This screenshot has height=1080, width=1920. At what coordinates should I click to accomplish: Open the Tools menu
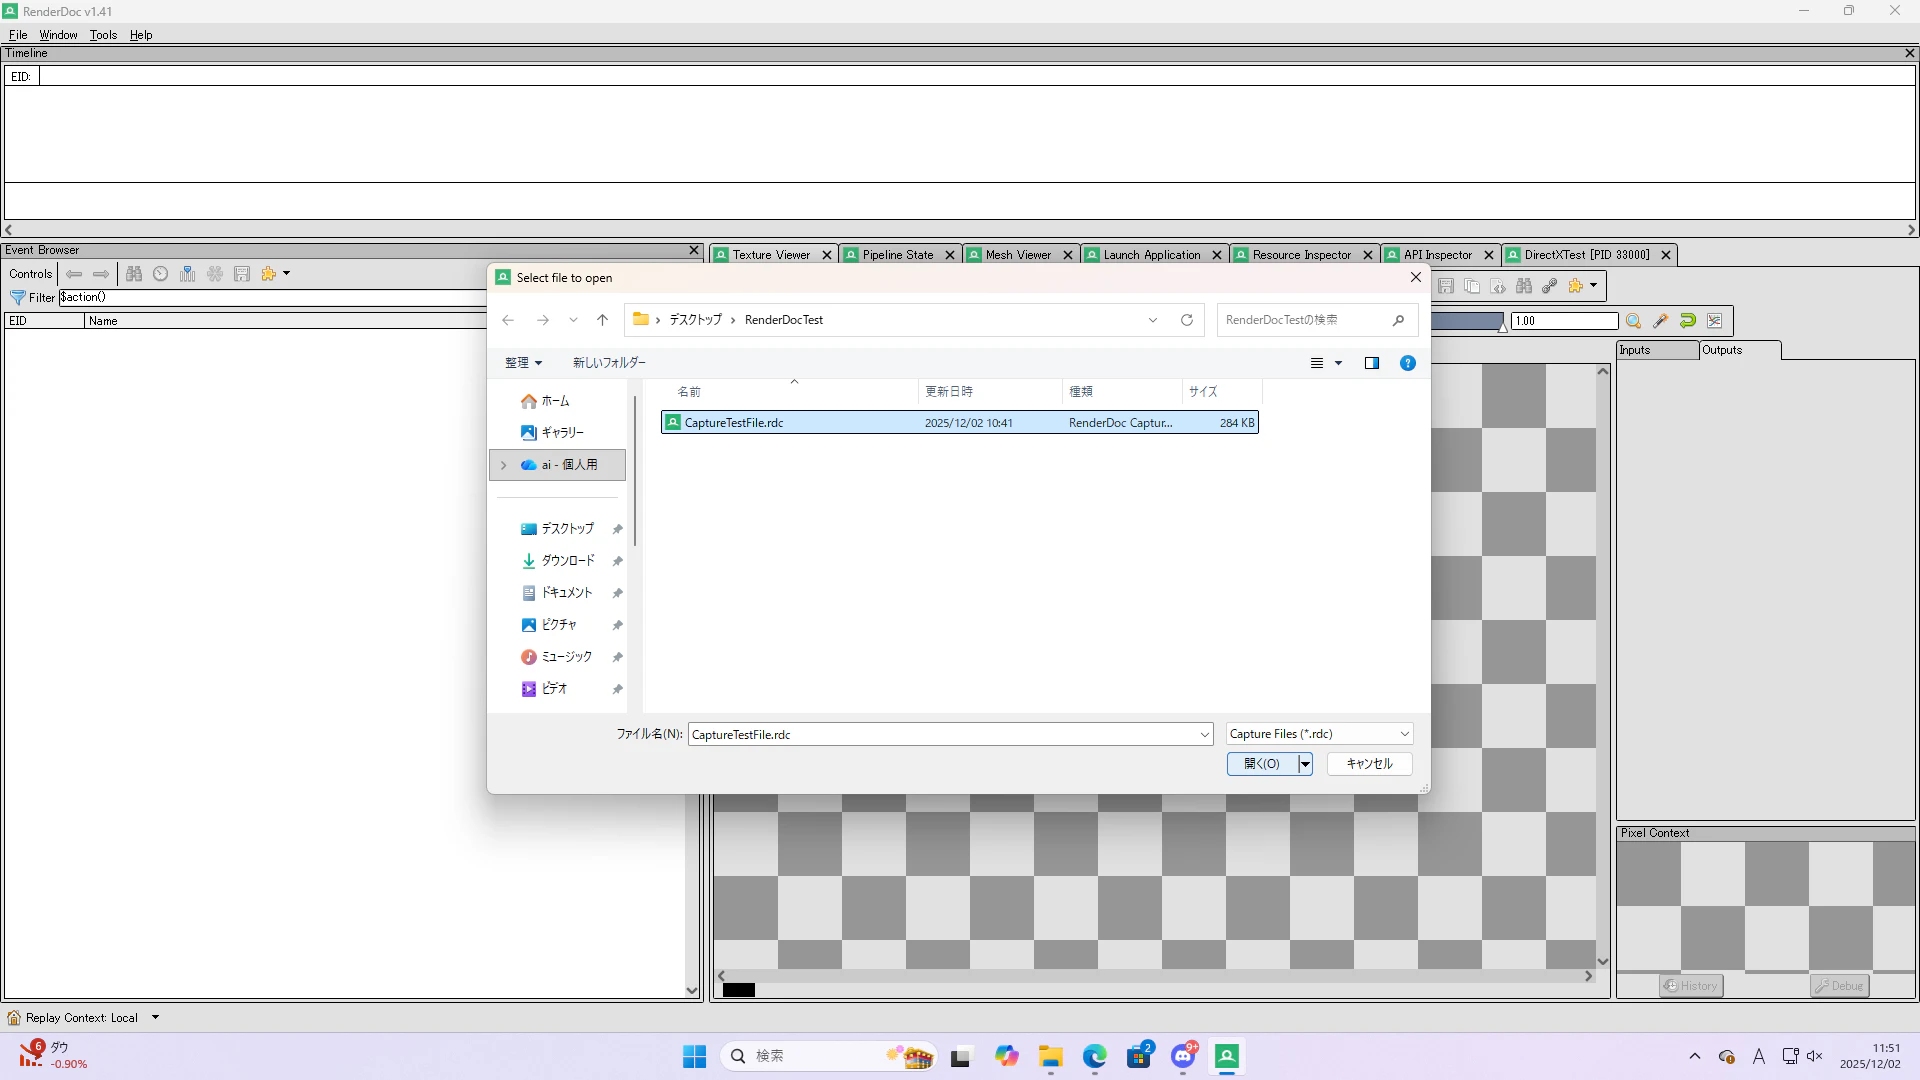103,35
